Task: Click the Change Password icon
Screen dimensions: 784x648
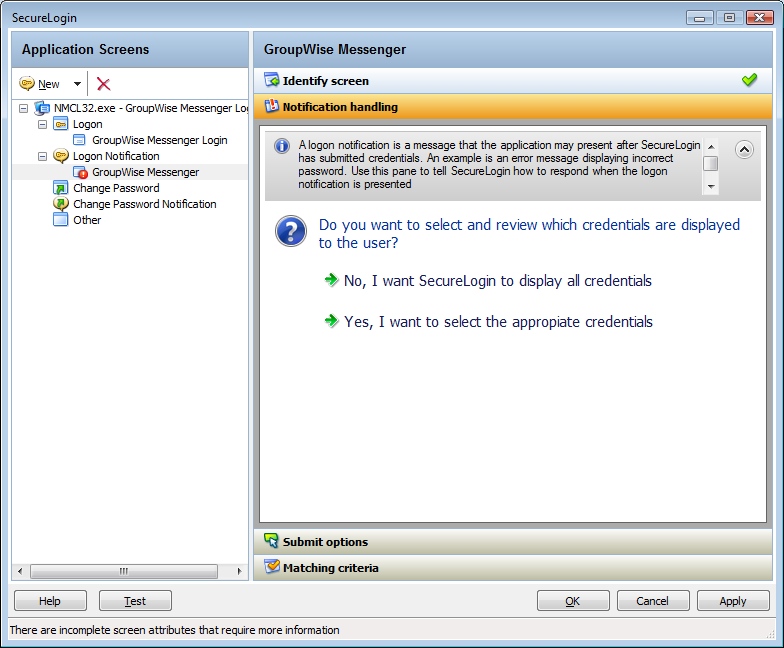Action: pos(60,188)
